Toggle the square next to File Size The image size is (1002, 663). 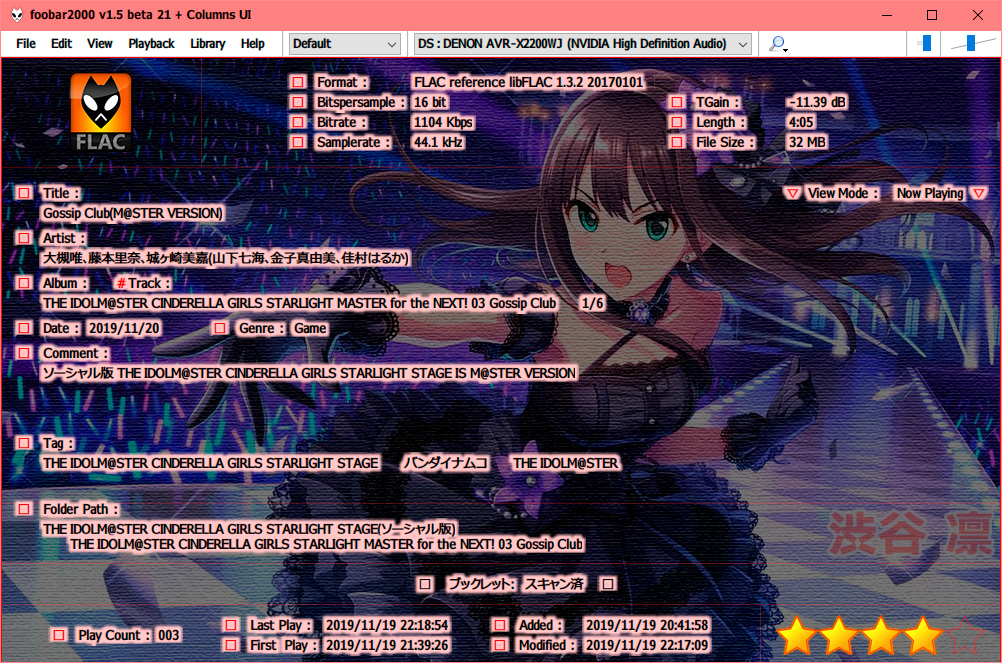[x=677, y=142]
